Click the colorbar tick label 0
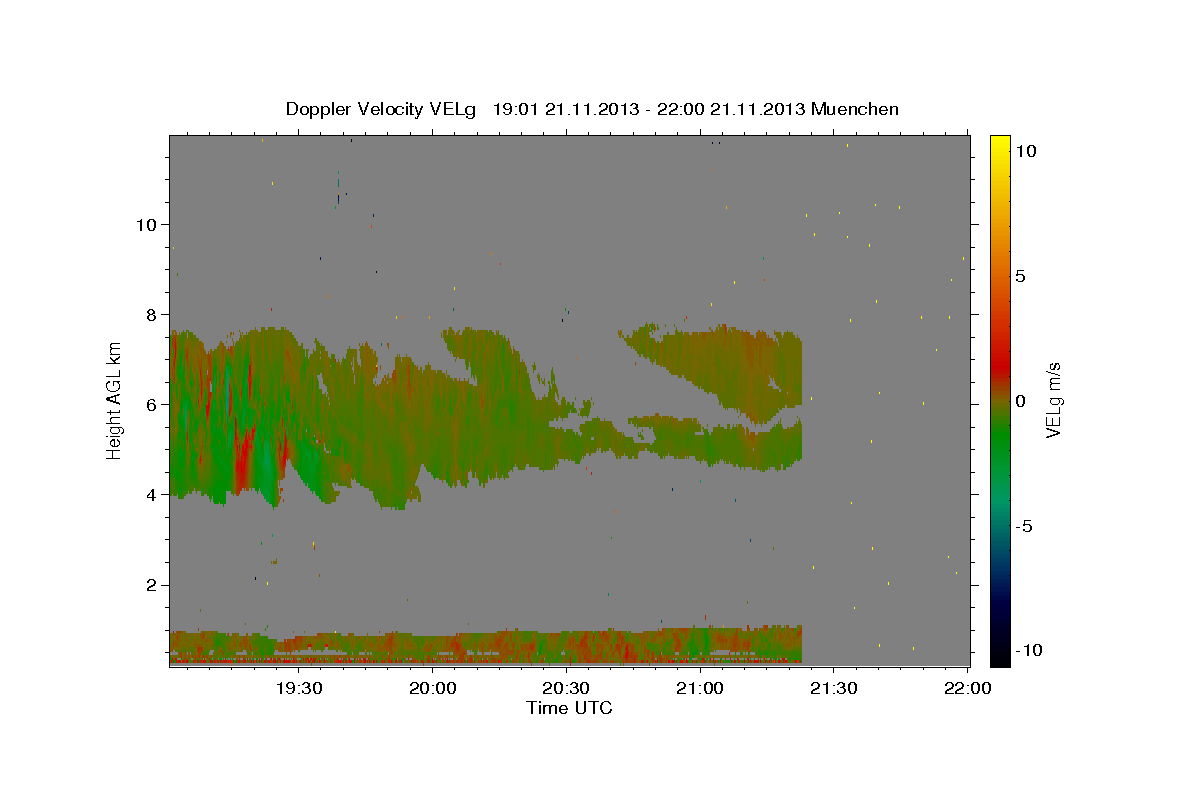Screen dimensions: 1200x800 click(x=1020, y=401)
